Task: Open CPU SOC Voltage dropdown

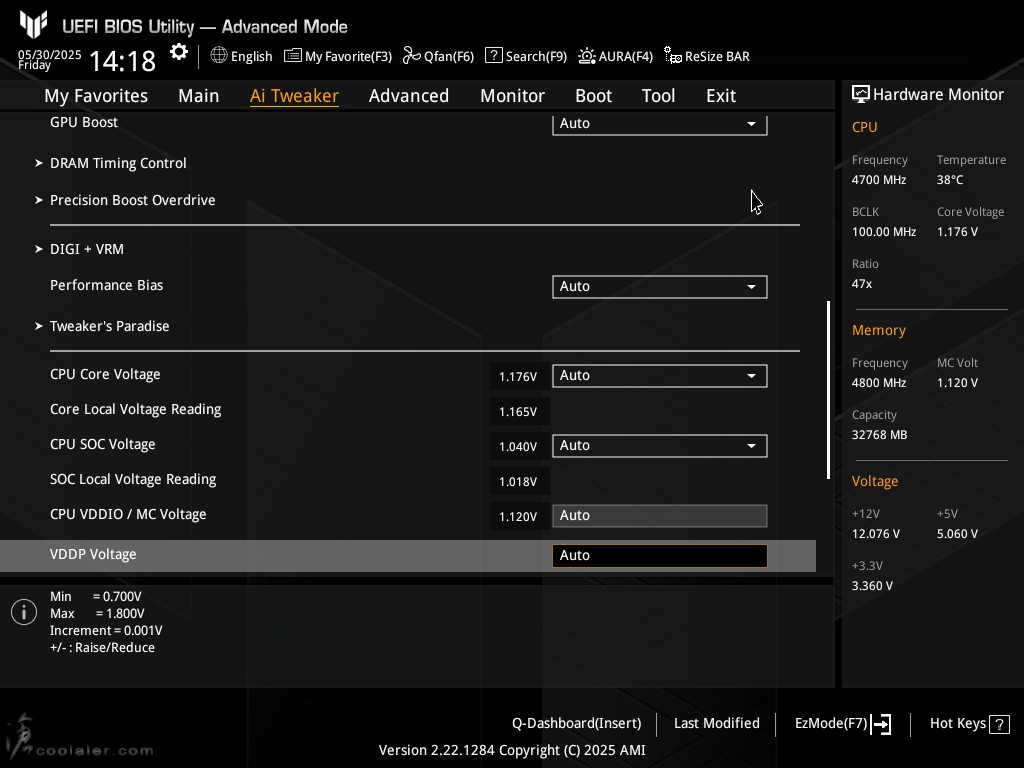Action: [x=660, y=445]
